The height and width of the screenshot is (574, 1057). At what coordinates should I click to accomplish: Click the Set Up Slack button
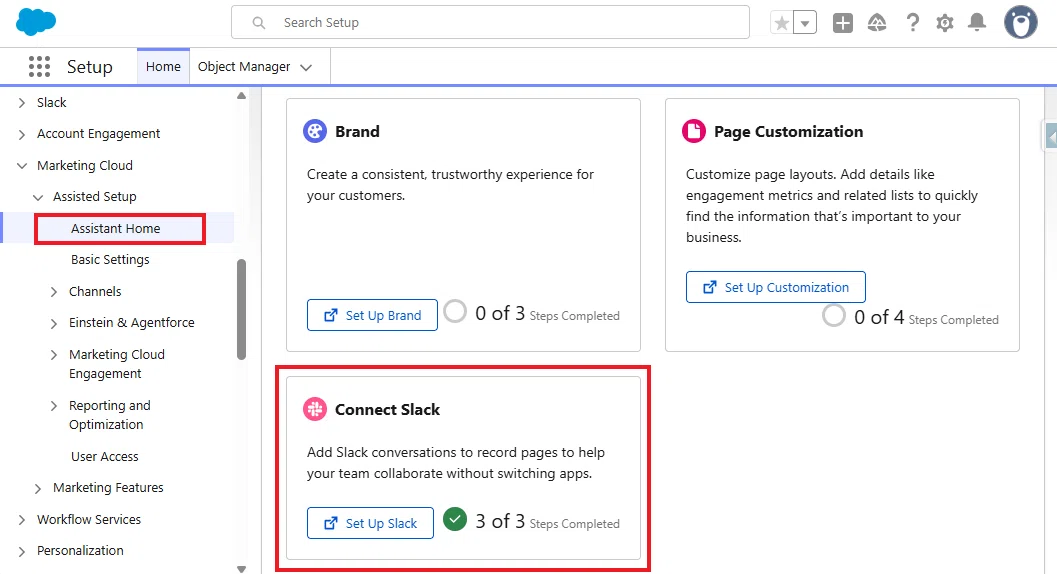[370, 523]
